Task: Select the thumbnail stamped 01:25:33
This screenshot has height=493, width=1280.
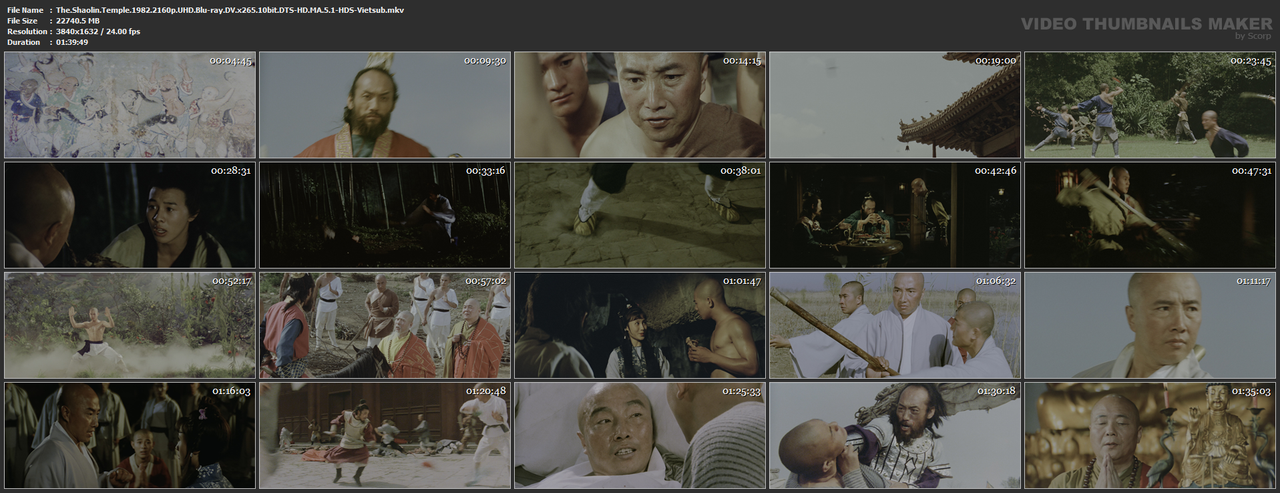Action: coord(640,435)
